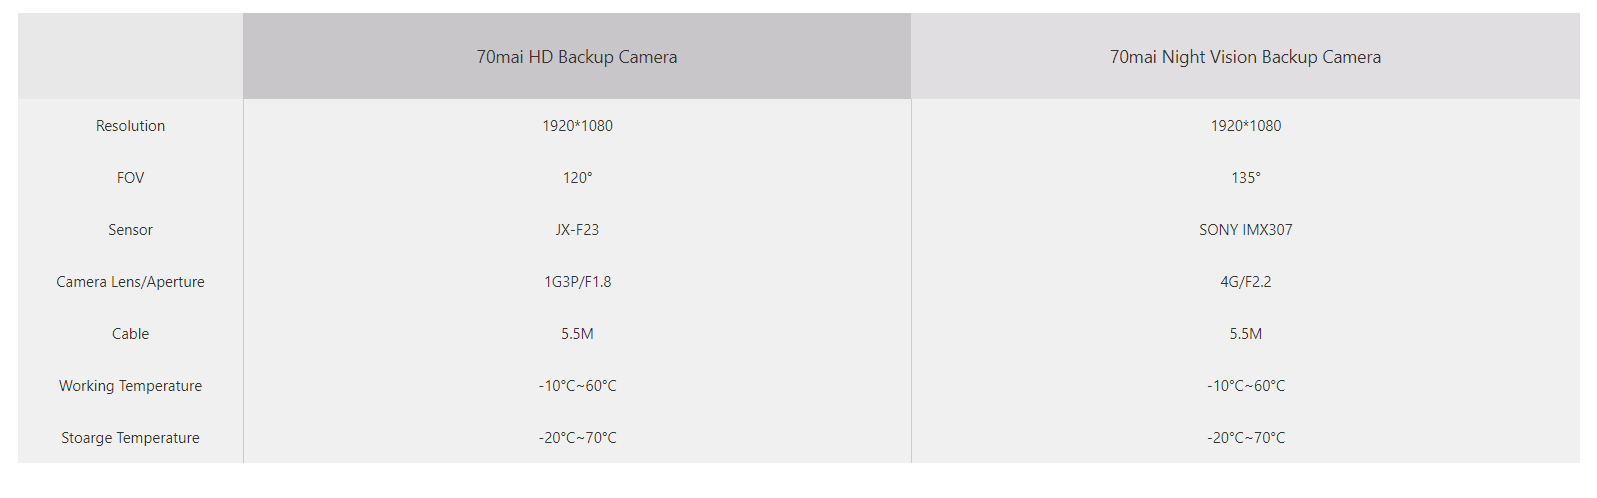Click the 70mai HD Backup Camera header
Screen dimensions: 1597x498
[577, 57]
